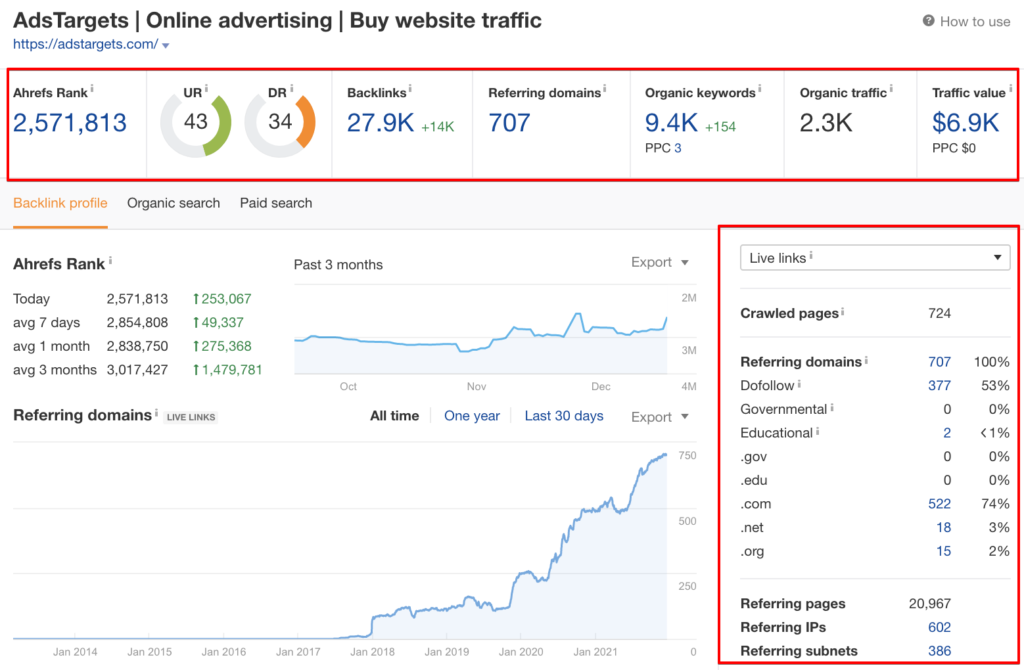Click info icon beside Referring domains in metrics bar
Screen dimensions: 1024x670
[x=605, y=88]
